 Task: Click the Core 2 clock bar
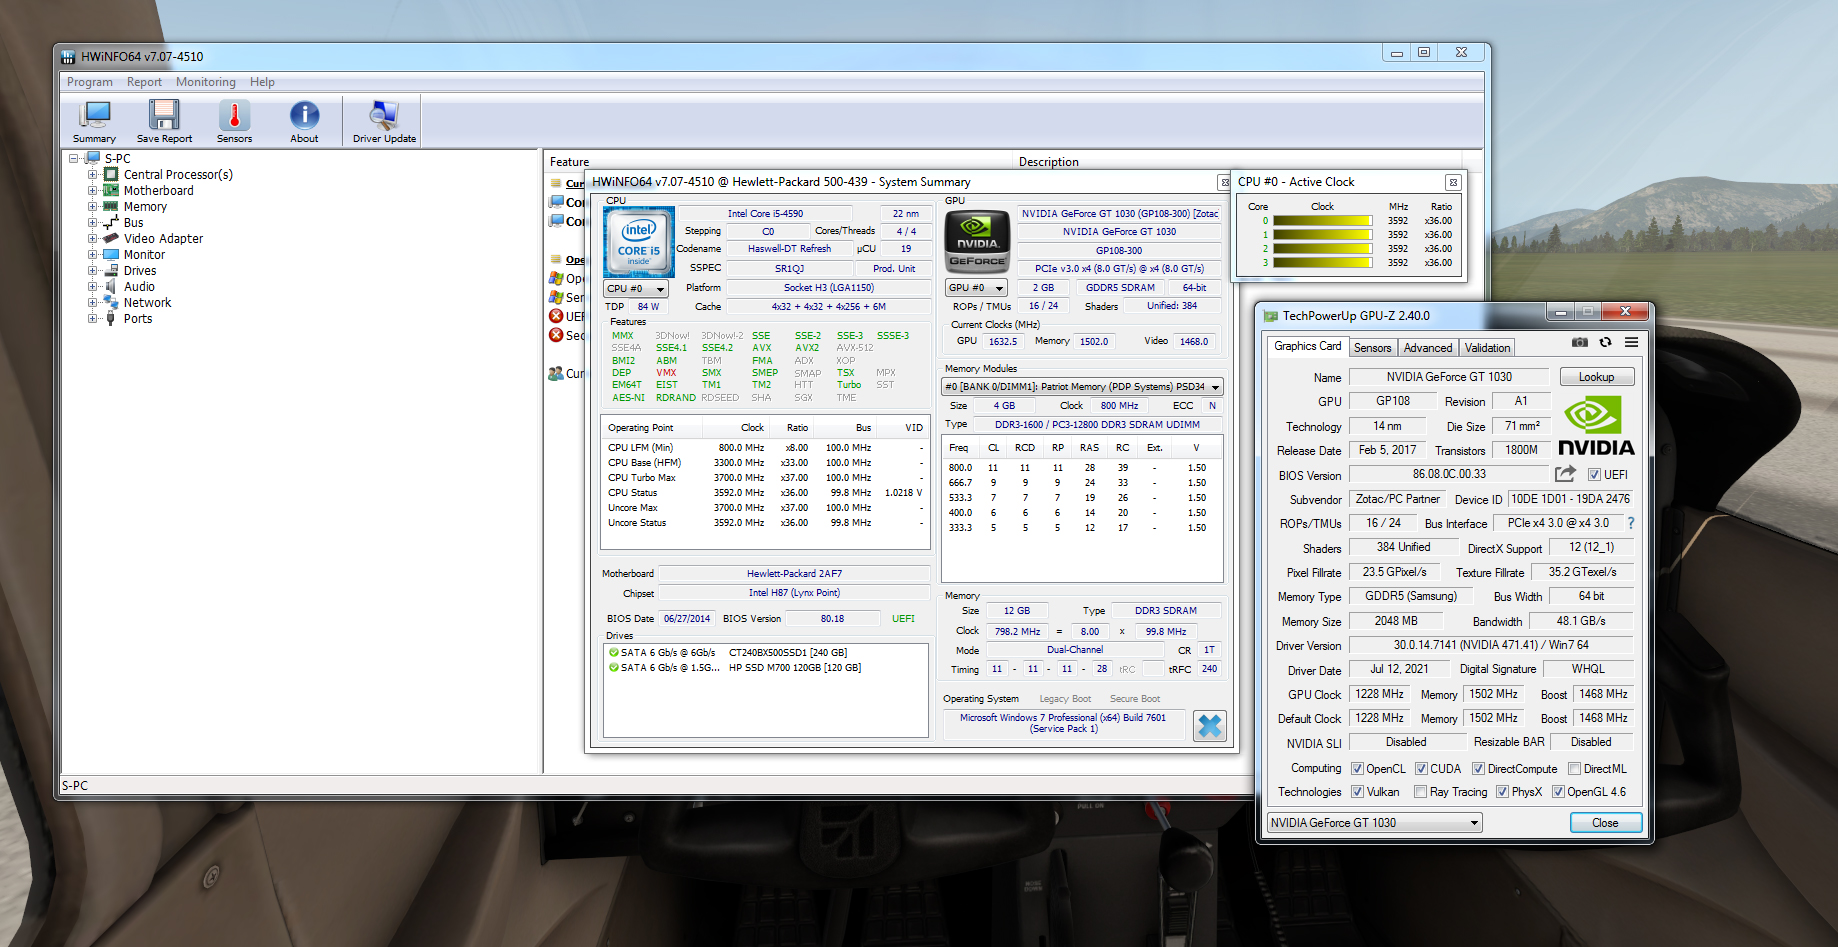tap(1322, 249)
